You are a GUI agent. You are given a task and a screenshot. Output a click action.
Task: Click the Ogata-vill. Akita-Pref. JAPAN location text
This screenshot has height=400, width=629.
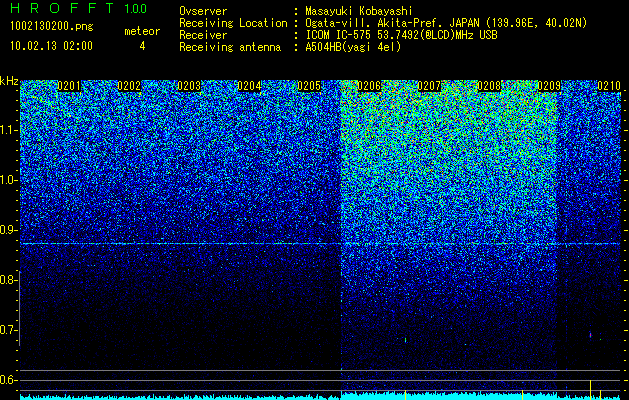[x=446, y=23]
